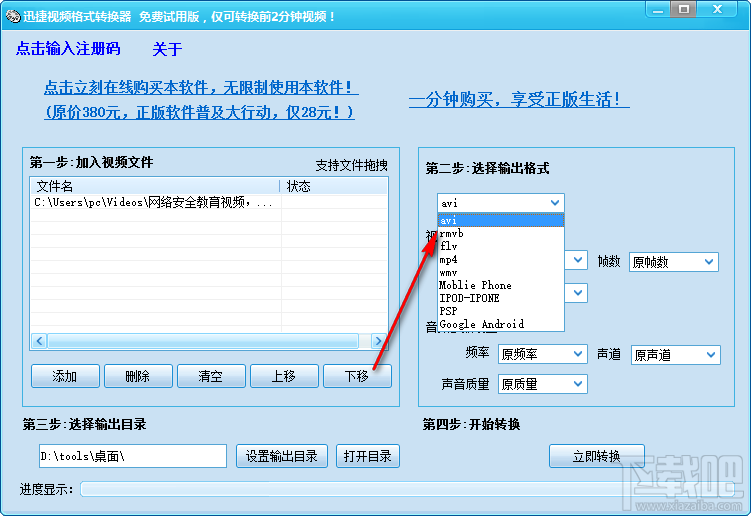Select the 网络安全教育视频 file row
Image resolution: width=751 pixels, height=516 pixels.
pyautogui.click(x=209, y=202)
